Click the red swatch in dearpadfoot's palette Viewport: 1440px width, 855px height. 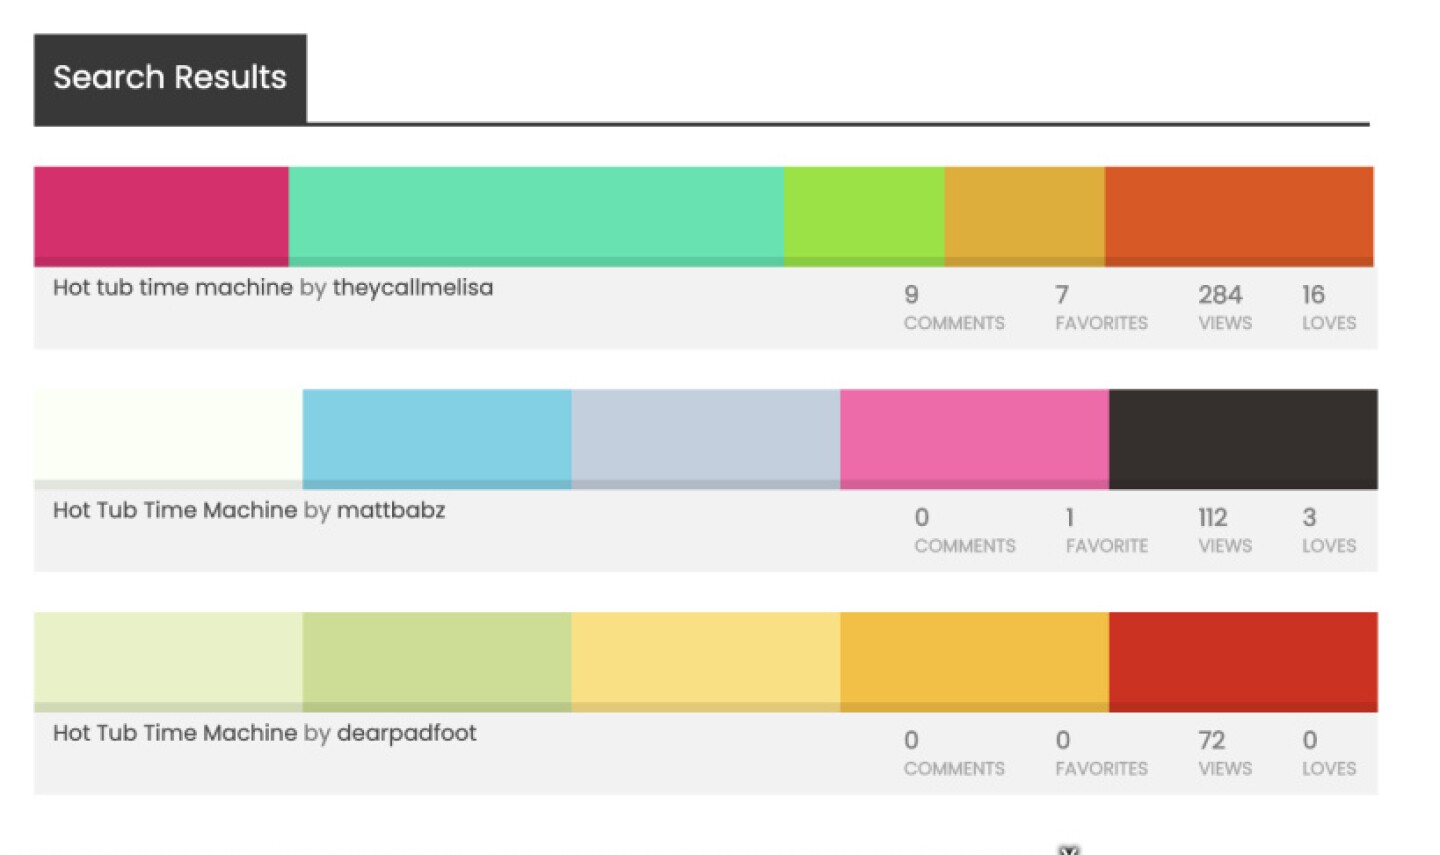tap(1243, 661)
